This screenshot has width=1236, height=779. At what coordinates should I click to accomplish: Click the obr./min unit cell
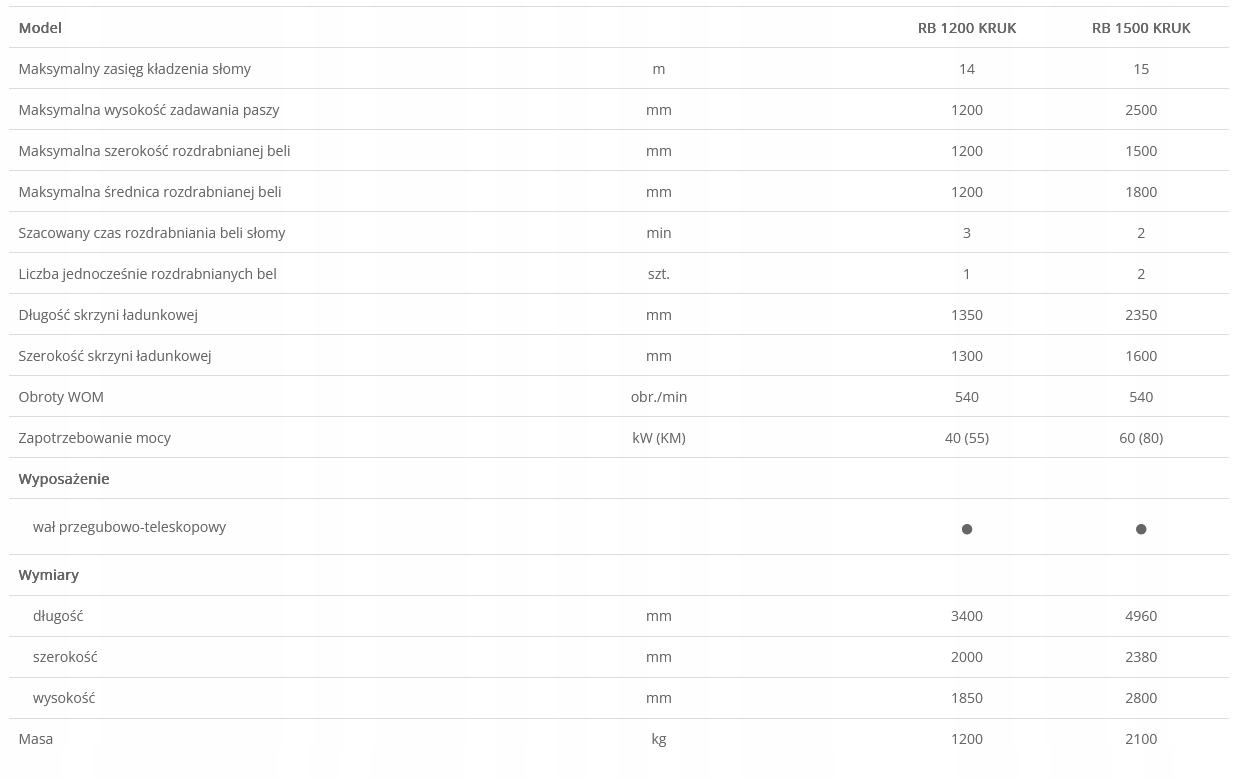(659, 397)
